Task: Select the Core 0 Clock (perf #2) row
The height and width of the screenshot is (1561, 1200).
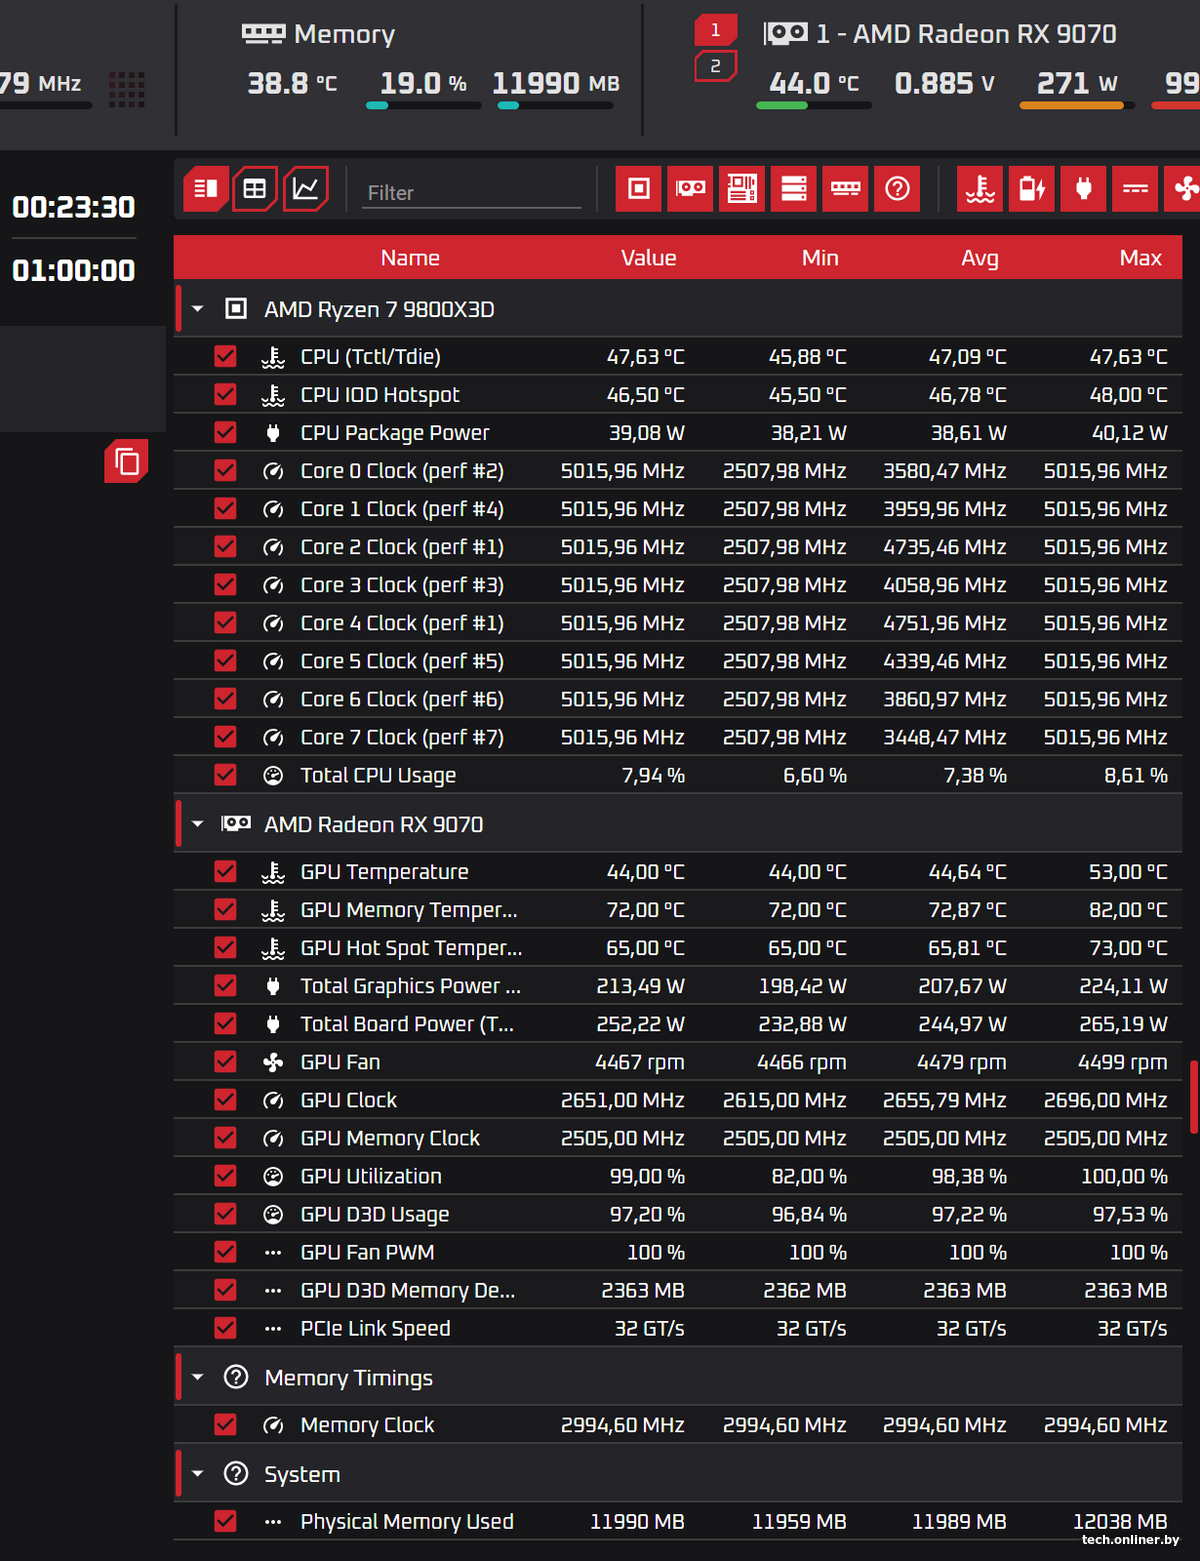Action: [x=678, y=470]
